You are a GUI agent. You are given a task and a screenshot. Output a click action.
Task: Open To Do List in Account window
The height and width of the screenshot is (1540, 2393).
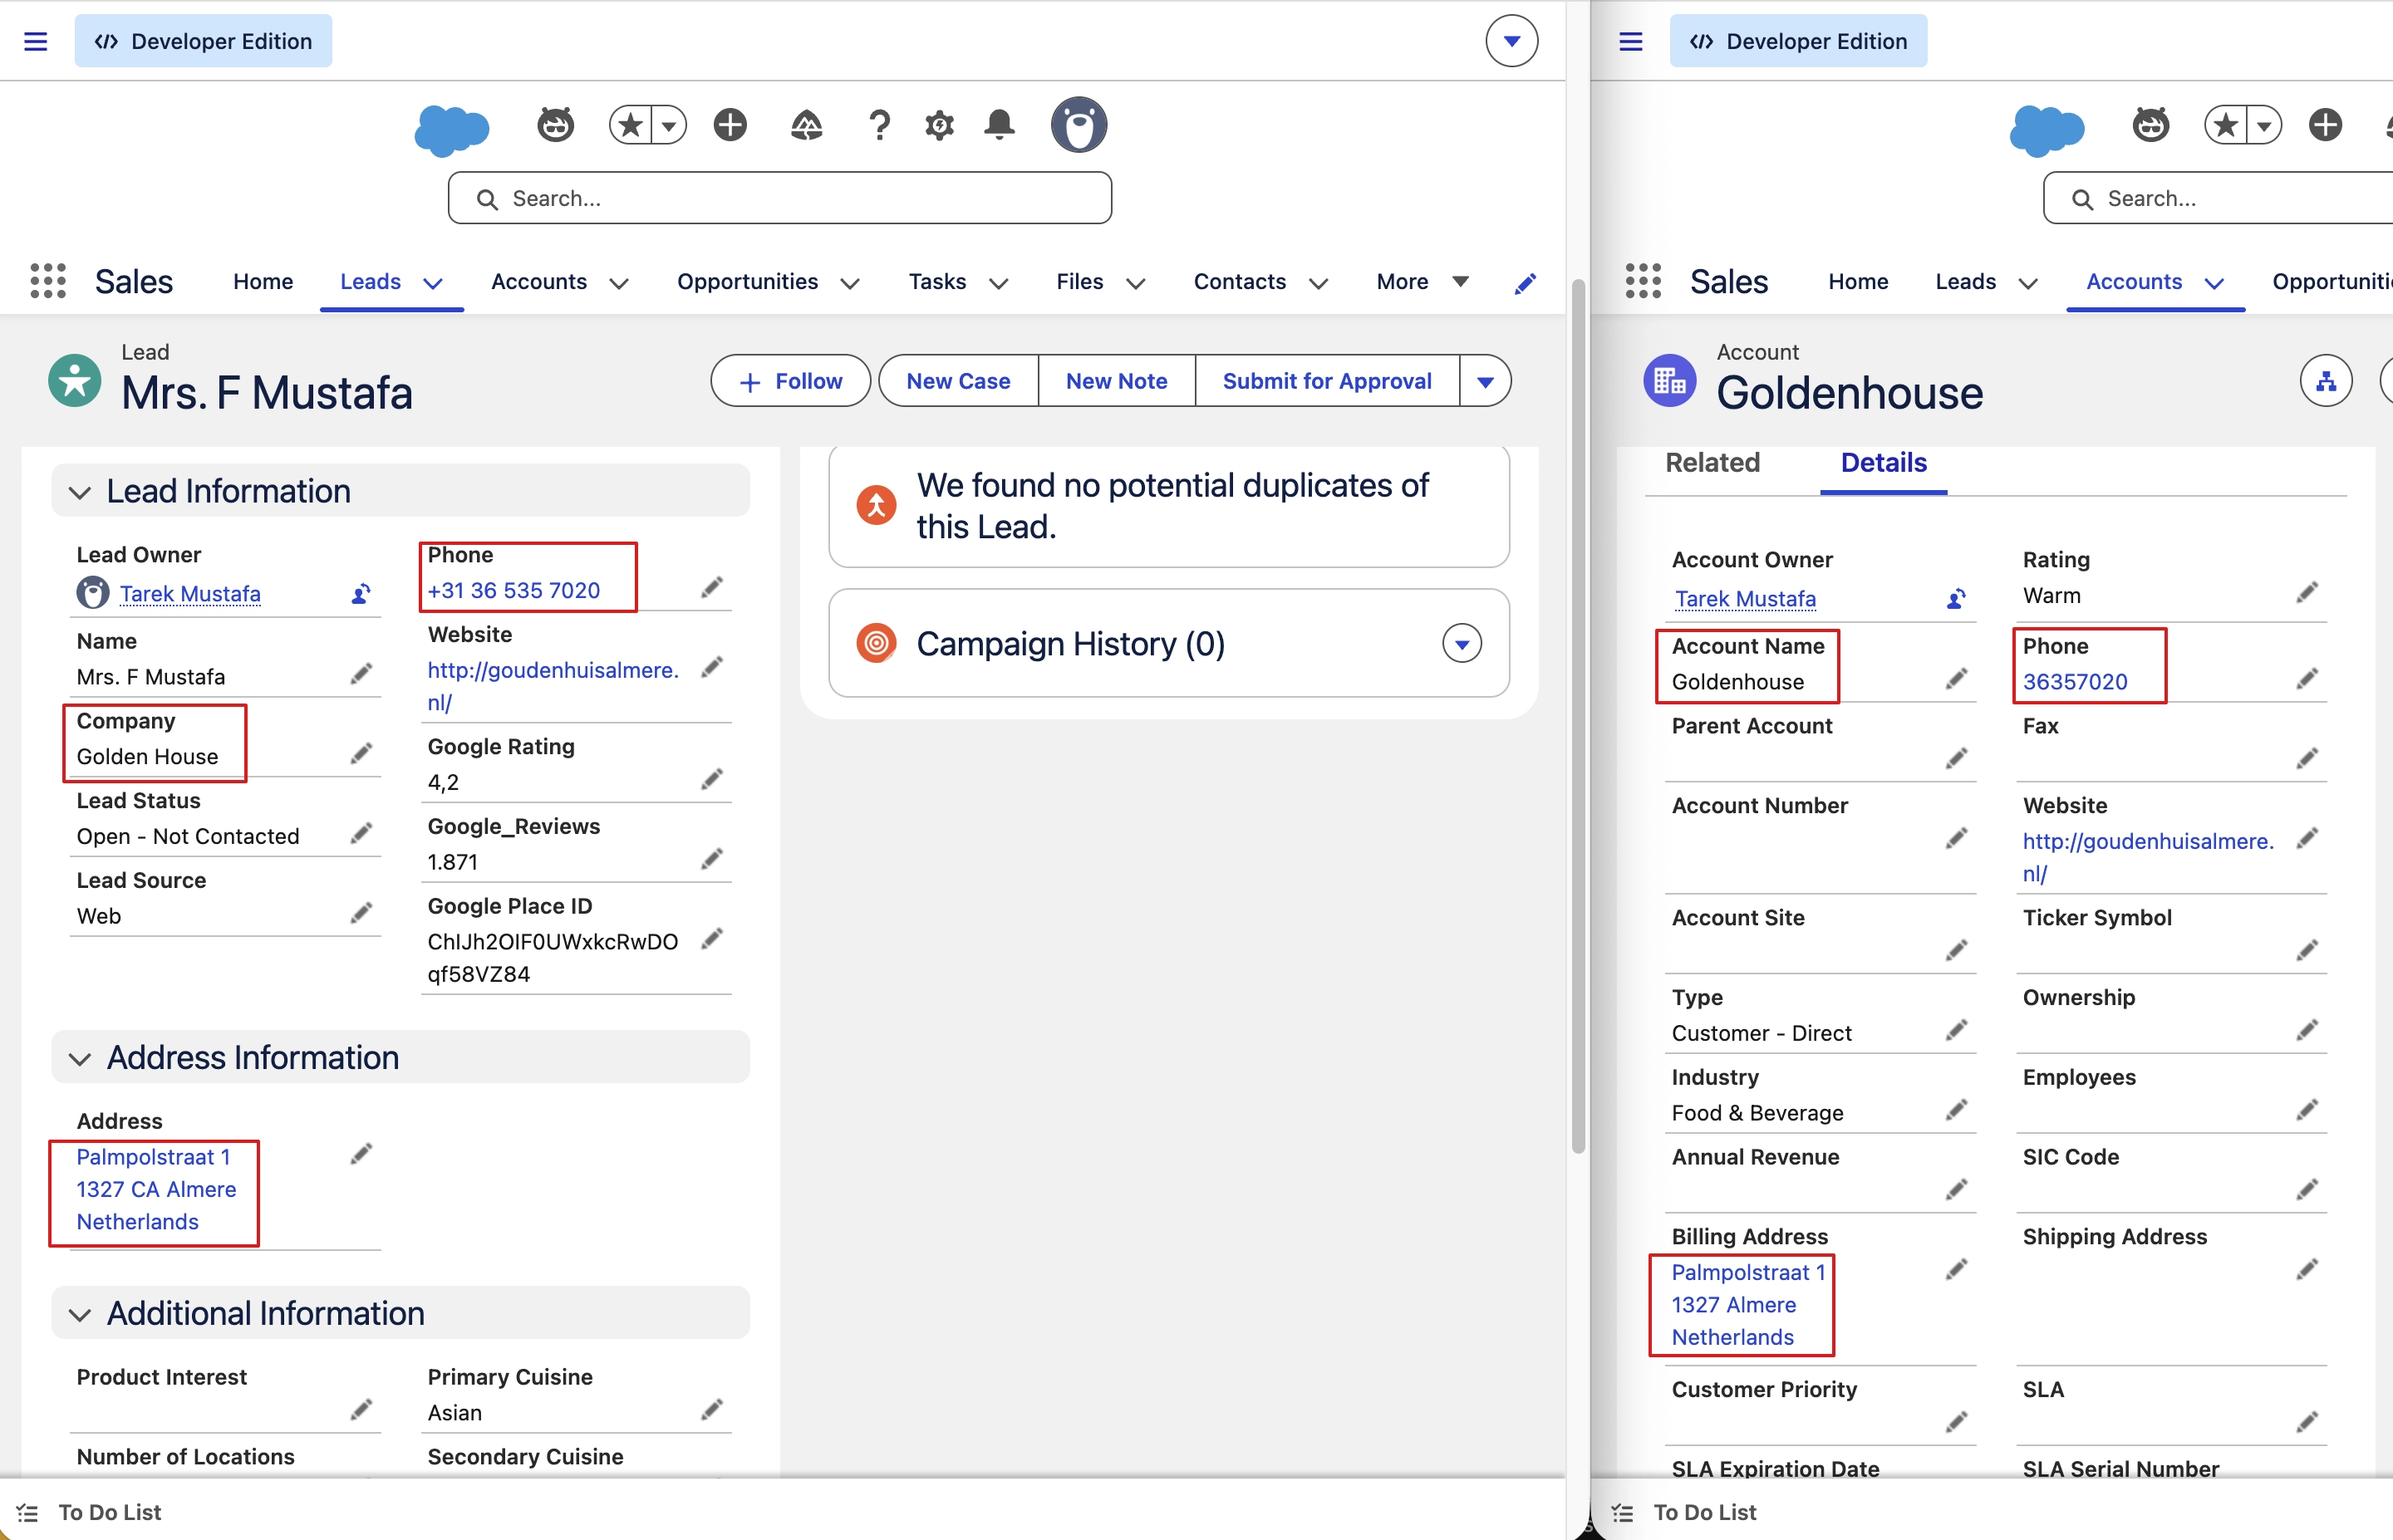(1684, 1511)
